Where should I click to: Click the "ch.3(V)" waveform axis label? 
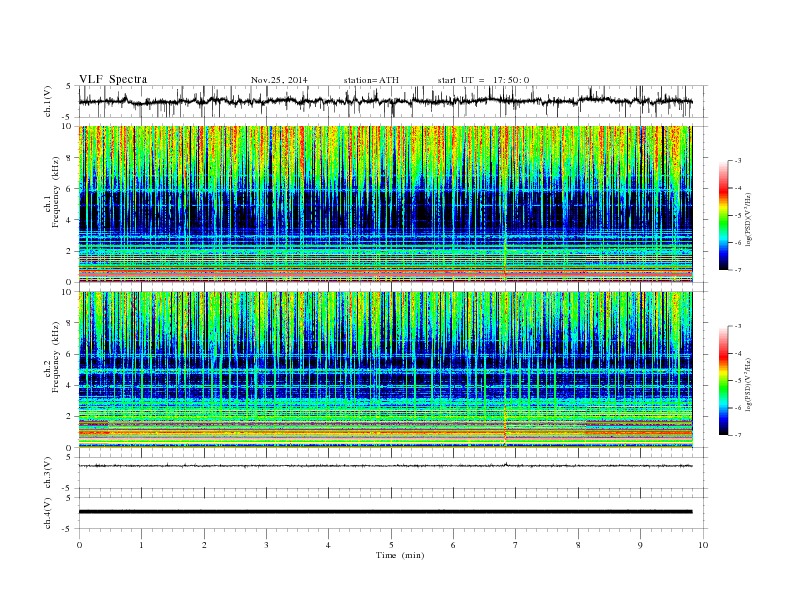point(48,473)
